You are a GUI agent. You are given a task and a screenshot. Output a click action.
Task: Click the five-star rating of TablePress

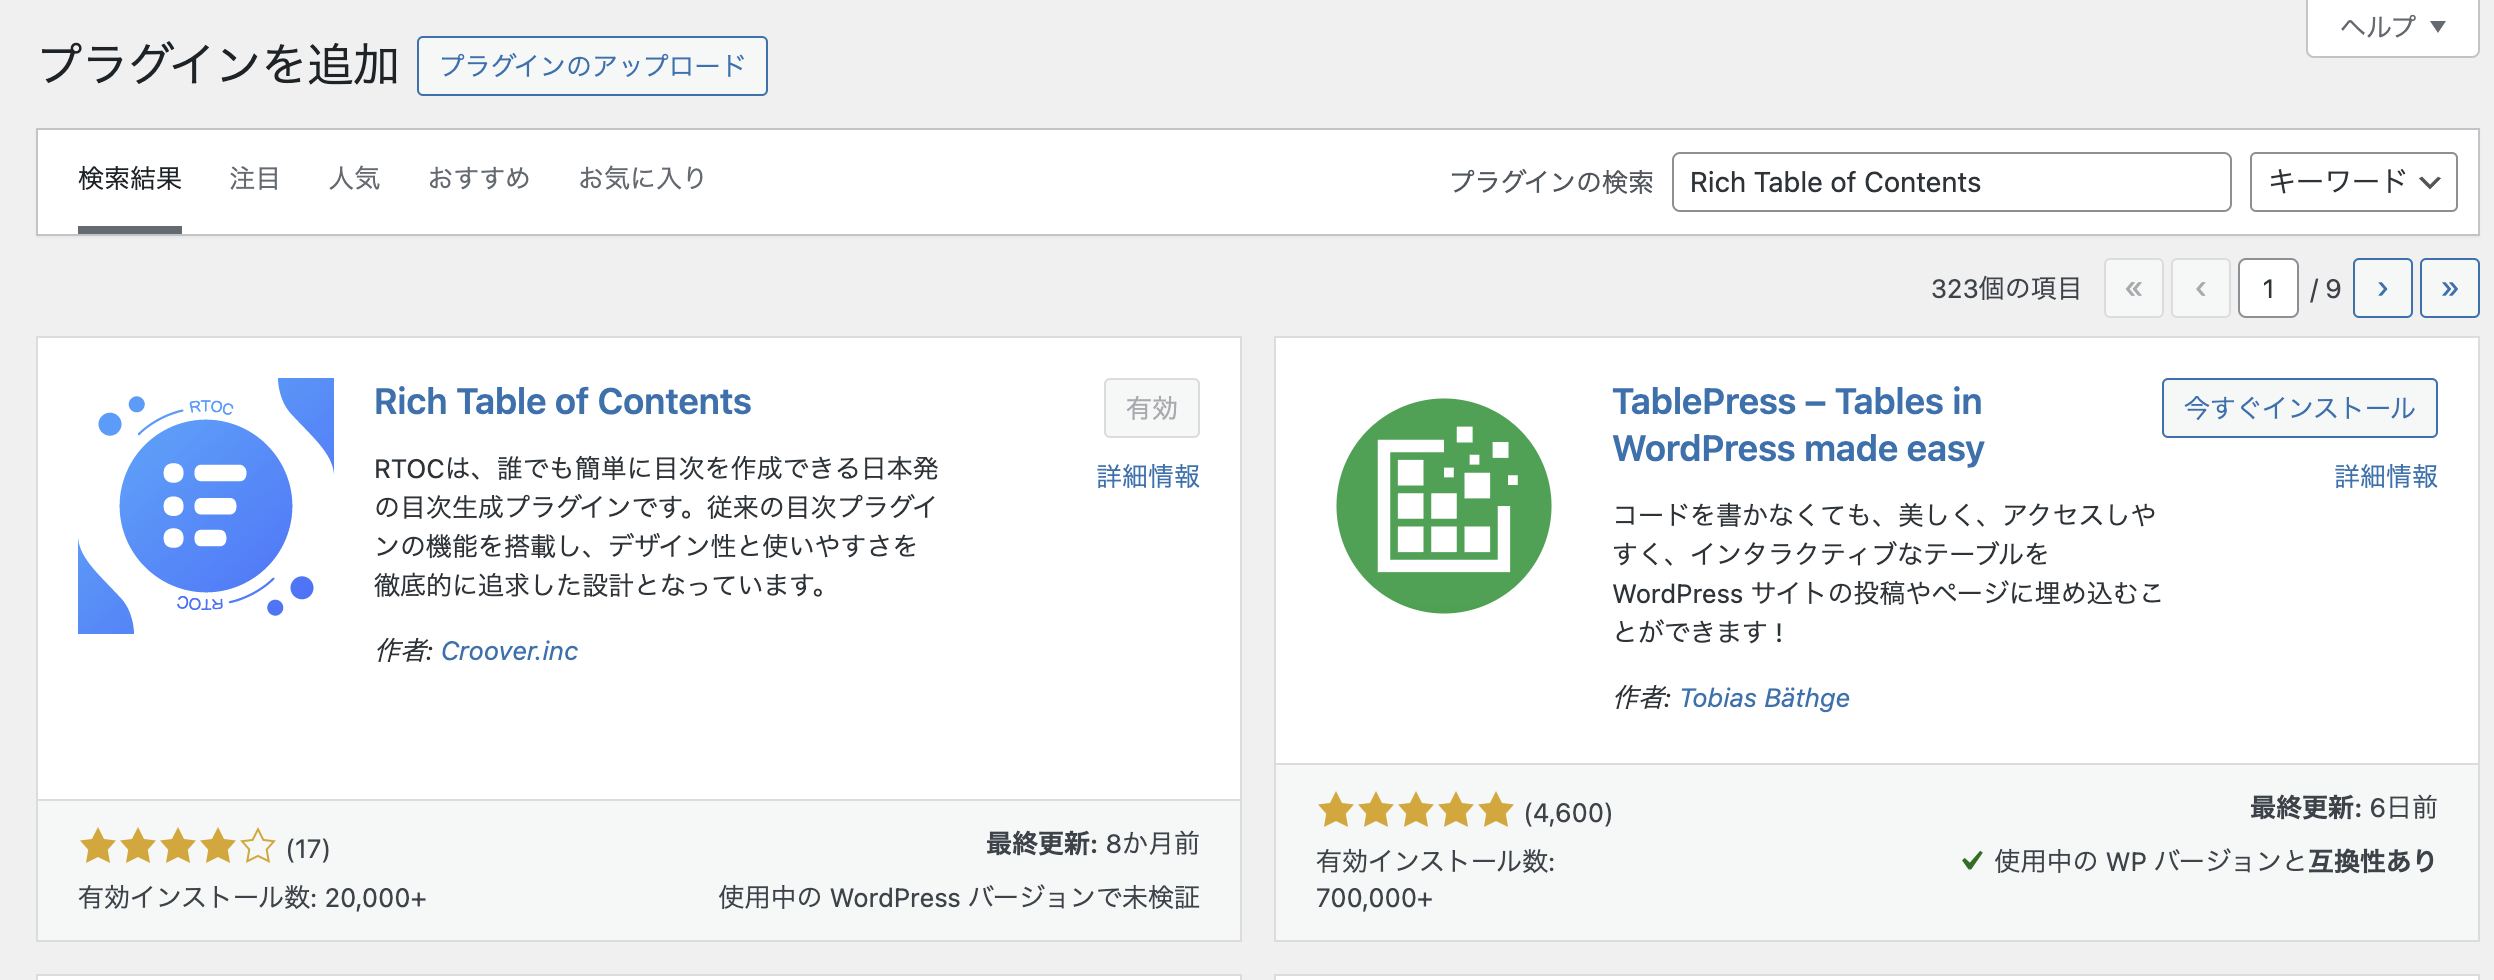[1415, 811]
